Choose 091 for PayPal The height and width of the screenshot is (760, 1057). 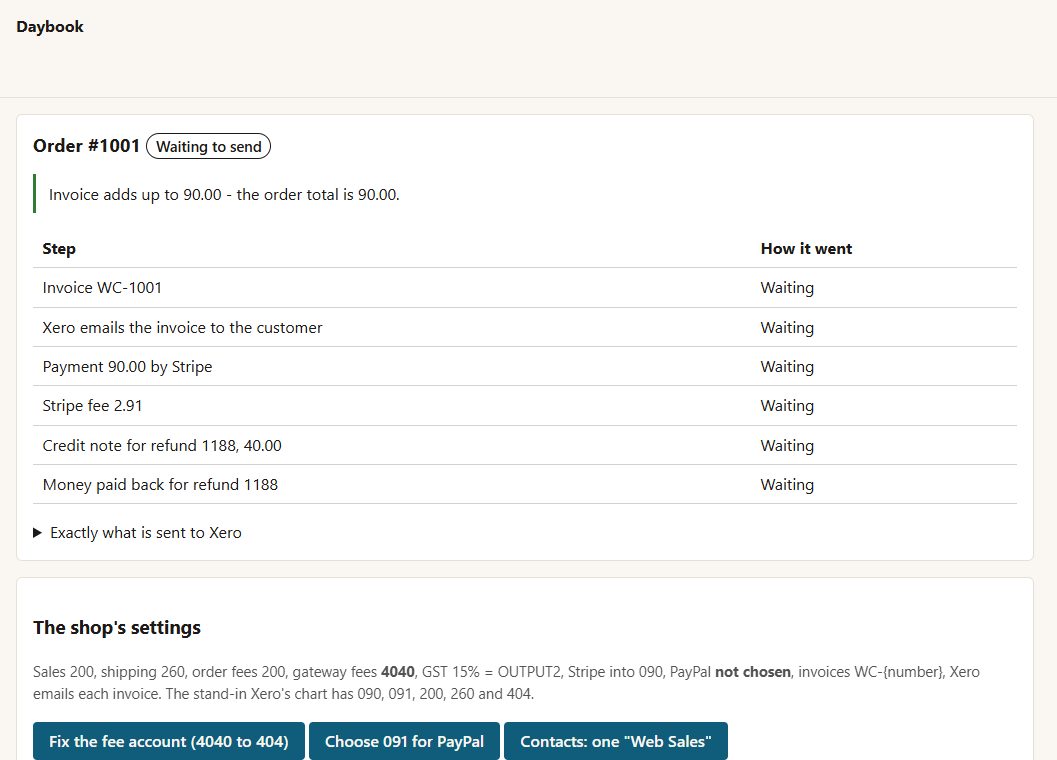tap(404, 741)
